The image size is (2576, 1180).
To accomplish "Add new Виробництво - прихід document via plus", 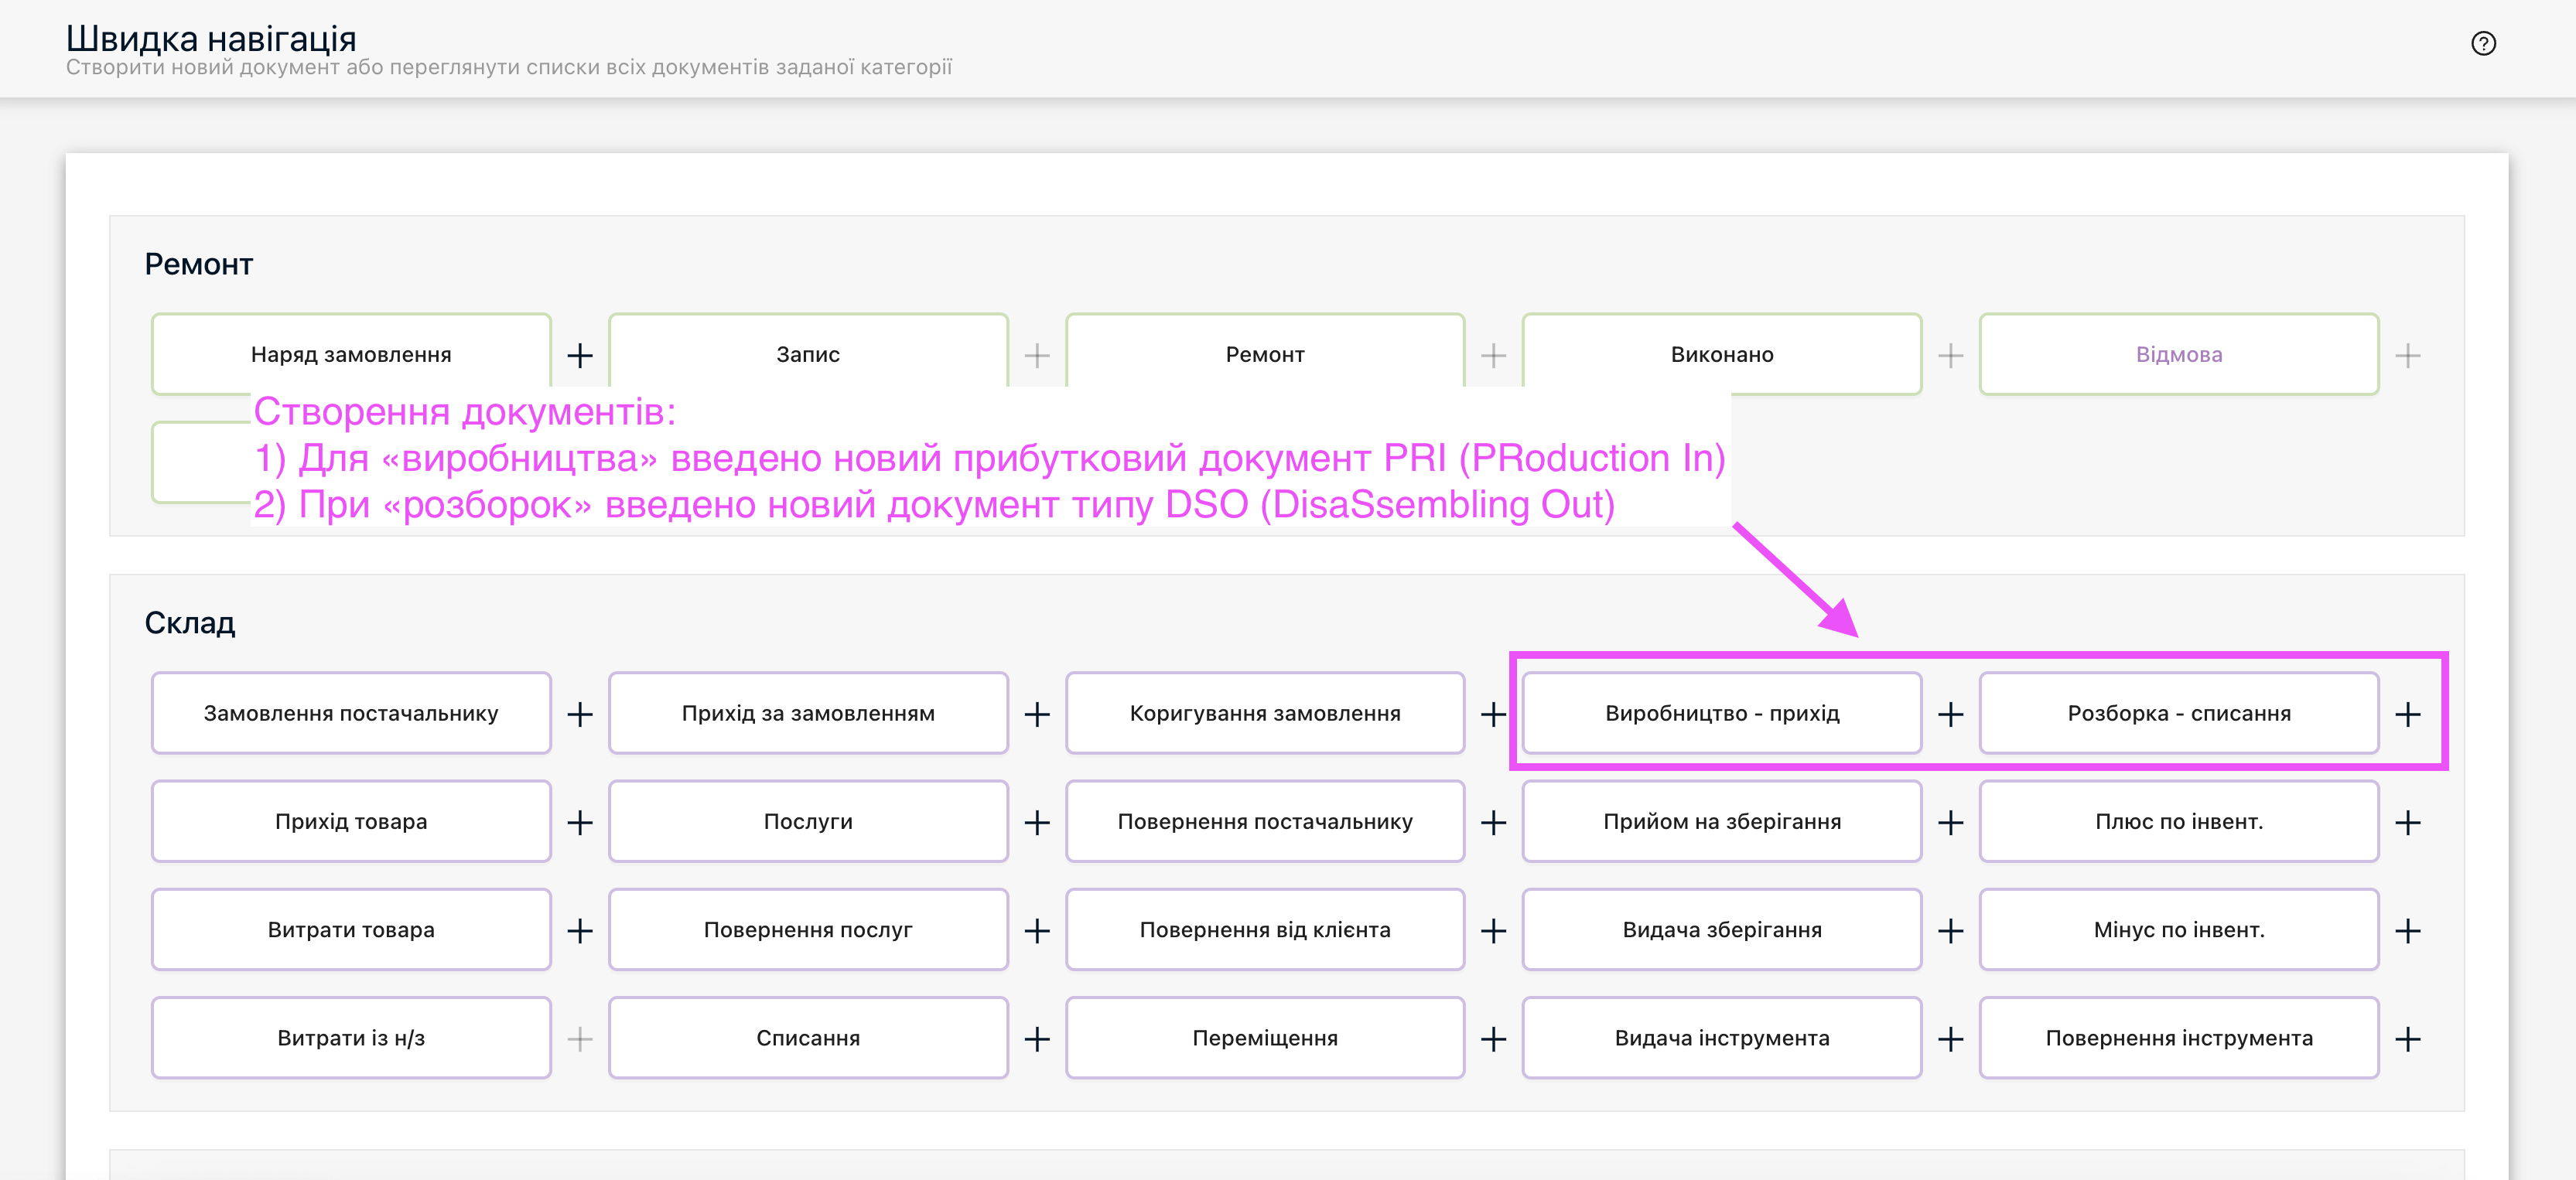I will pyautogui.click(x=1950, y=714).
